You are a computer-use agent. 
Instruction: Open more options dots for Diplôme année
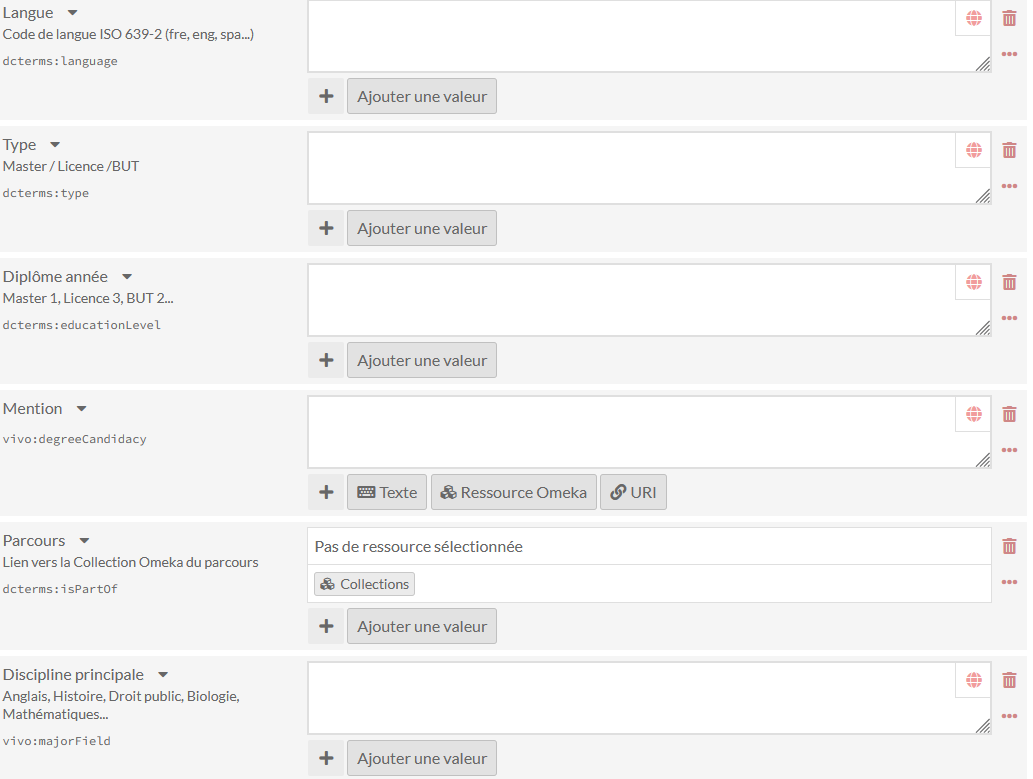pyautogui.click(x=1009, y=318)
